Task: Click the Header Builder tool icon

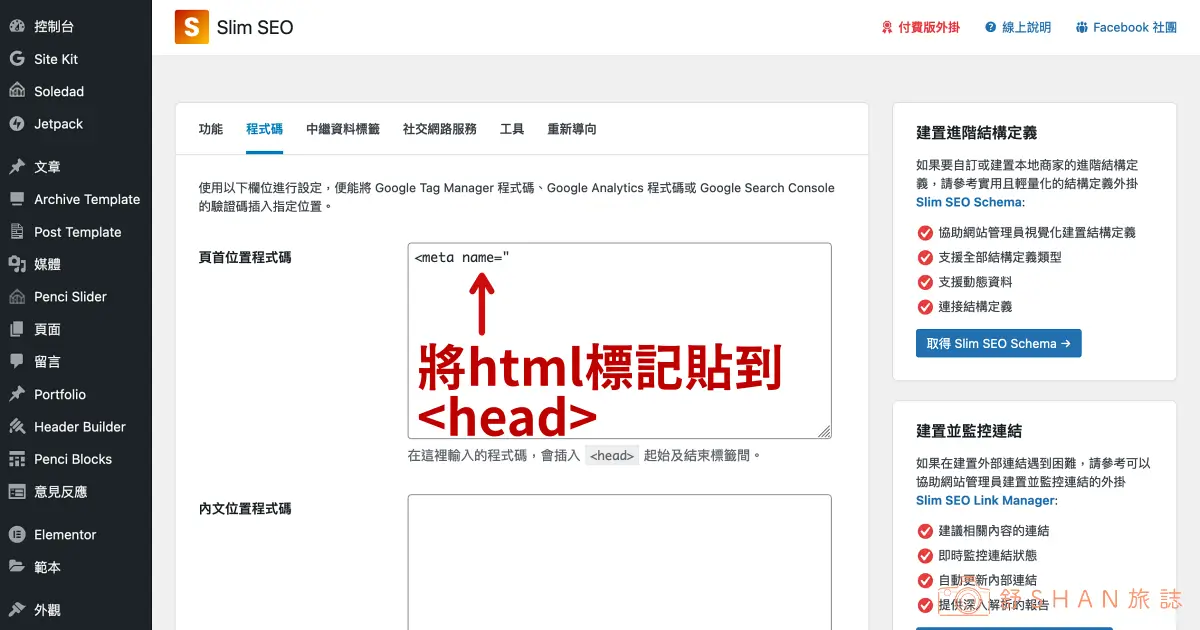Action: [17, 426]
